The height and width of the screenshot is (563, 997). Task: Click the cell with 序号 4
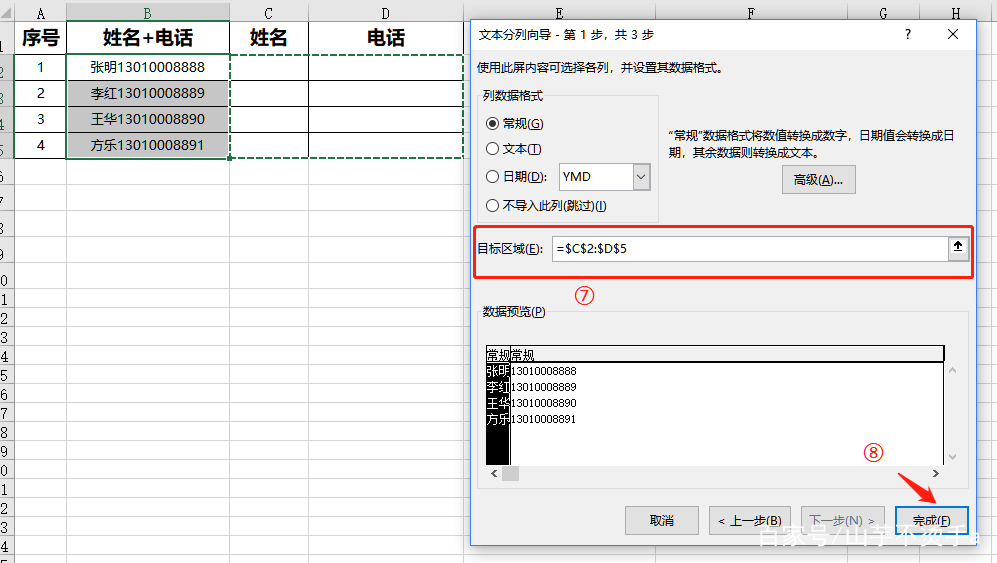click(41, 146)
